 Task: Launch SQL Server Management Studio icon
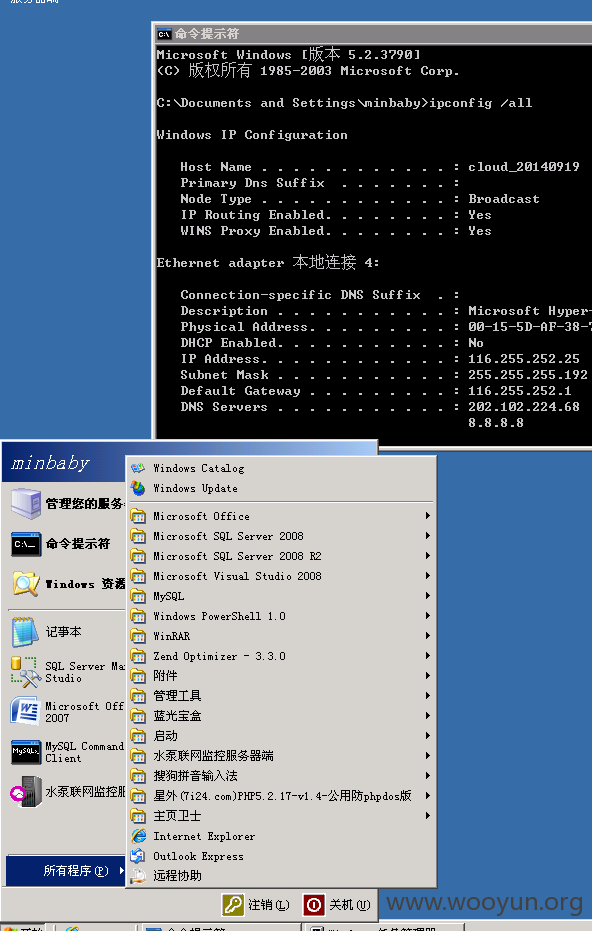coord(26,672)
